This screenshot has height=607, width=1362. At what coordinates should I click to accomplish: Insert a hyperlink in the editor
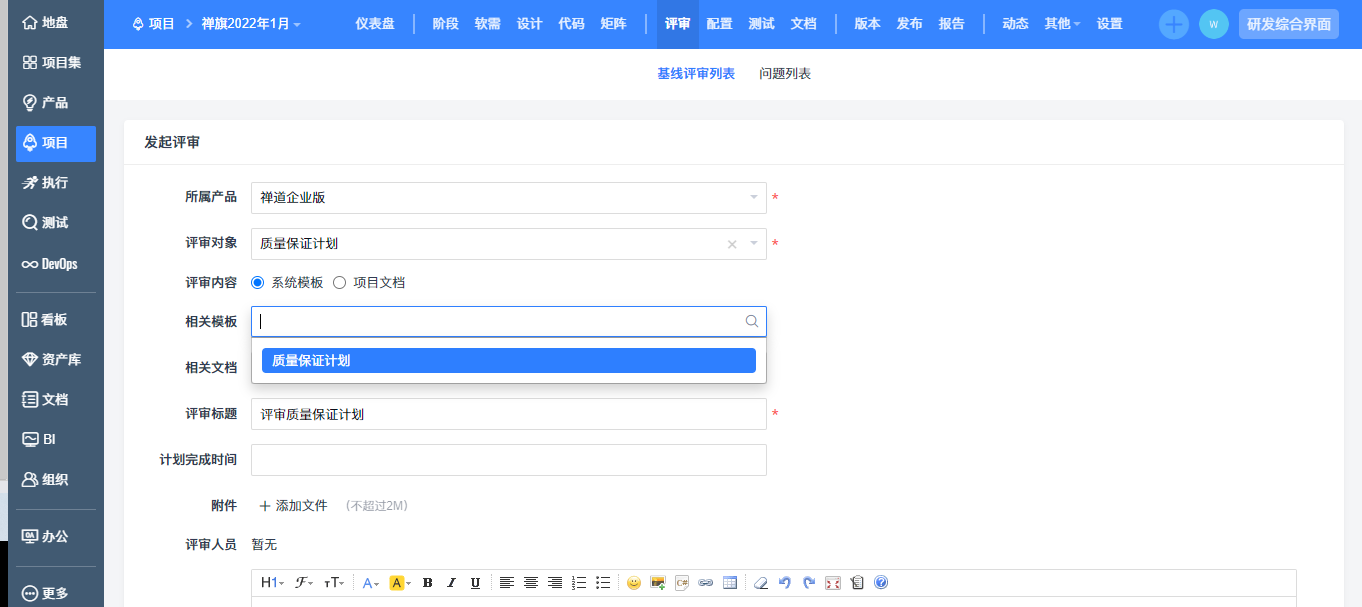coord(706,583)
